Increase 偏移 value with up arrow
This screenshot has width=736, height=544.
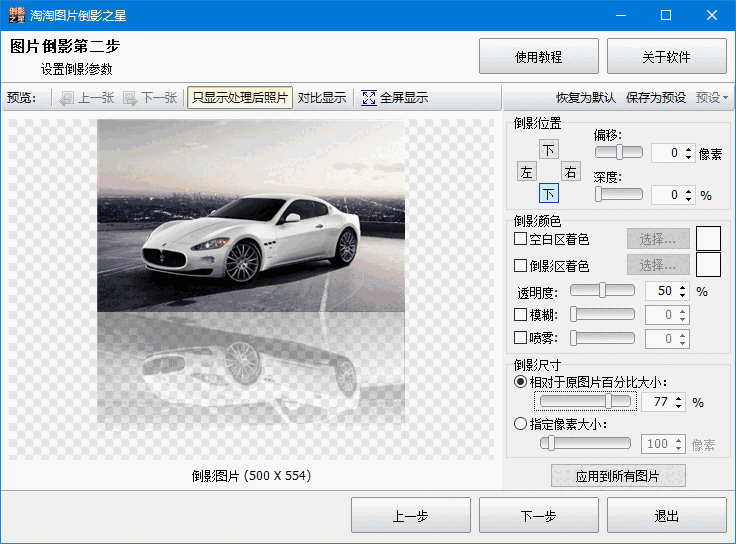(688, 149)
